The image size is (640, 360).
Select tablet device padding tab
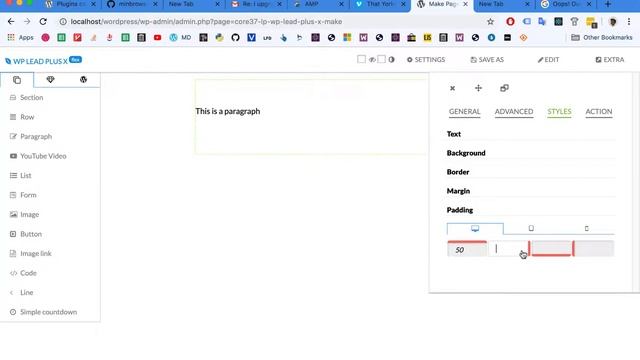531,229
